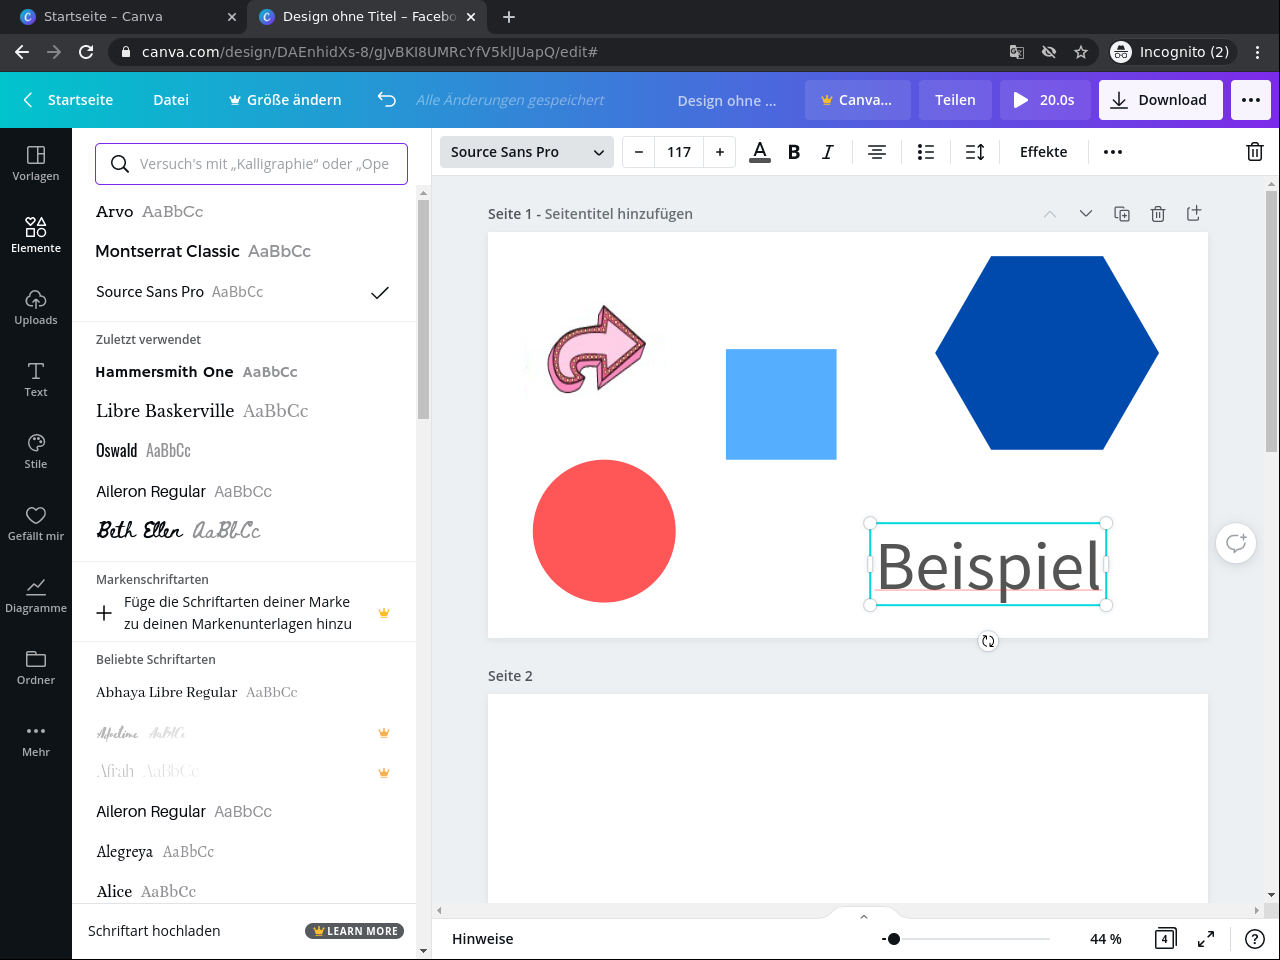Viewport: 1280px width, 960px height.
Task: Open the help question mark button
Action: click(x=1255, y=939)
